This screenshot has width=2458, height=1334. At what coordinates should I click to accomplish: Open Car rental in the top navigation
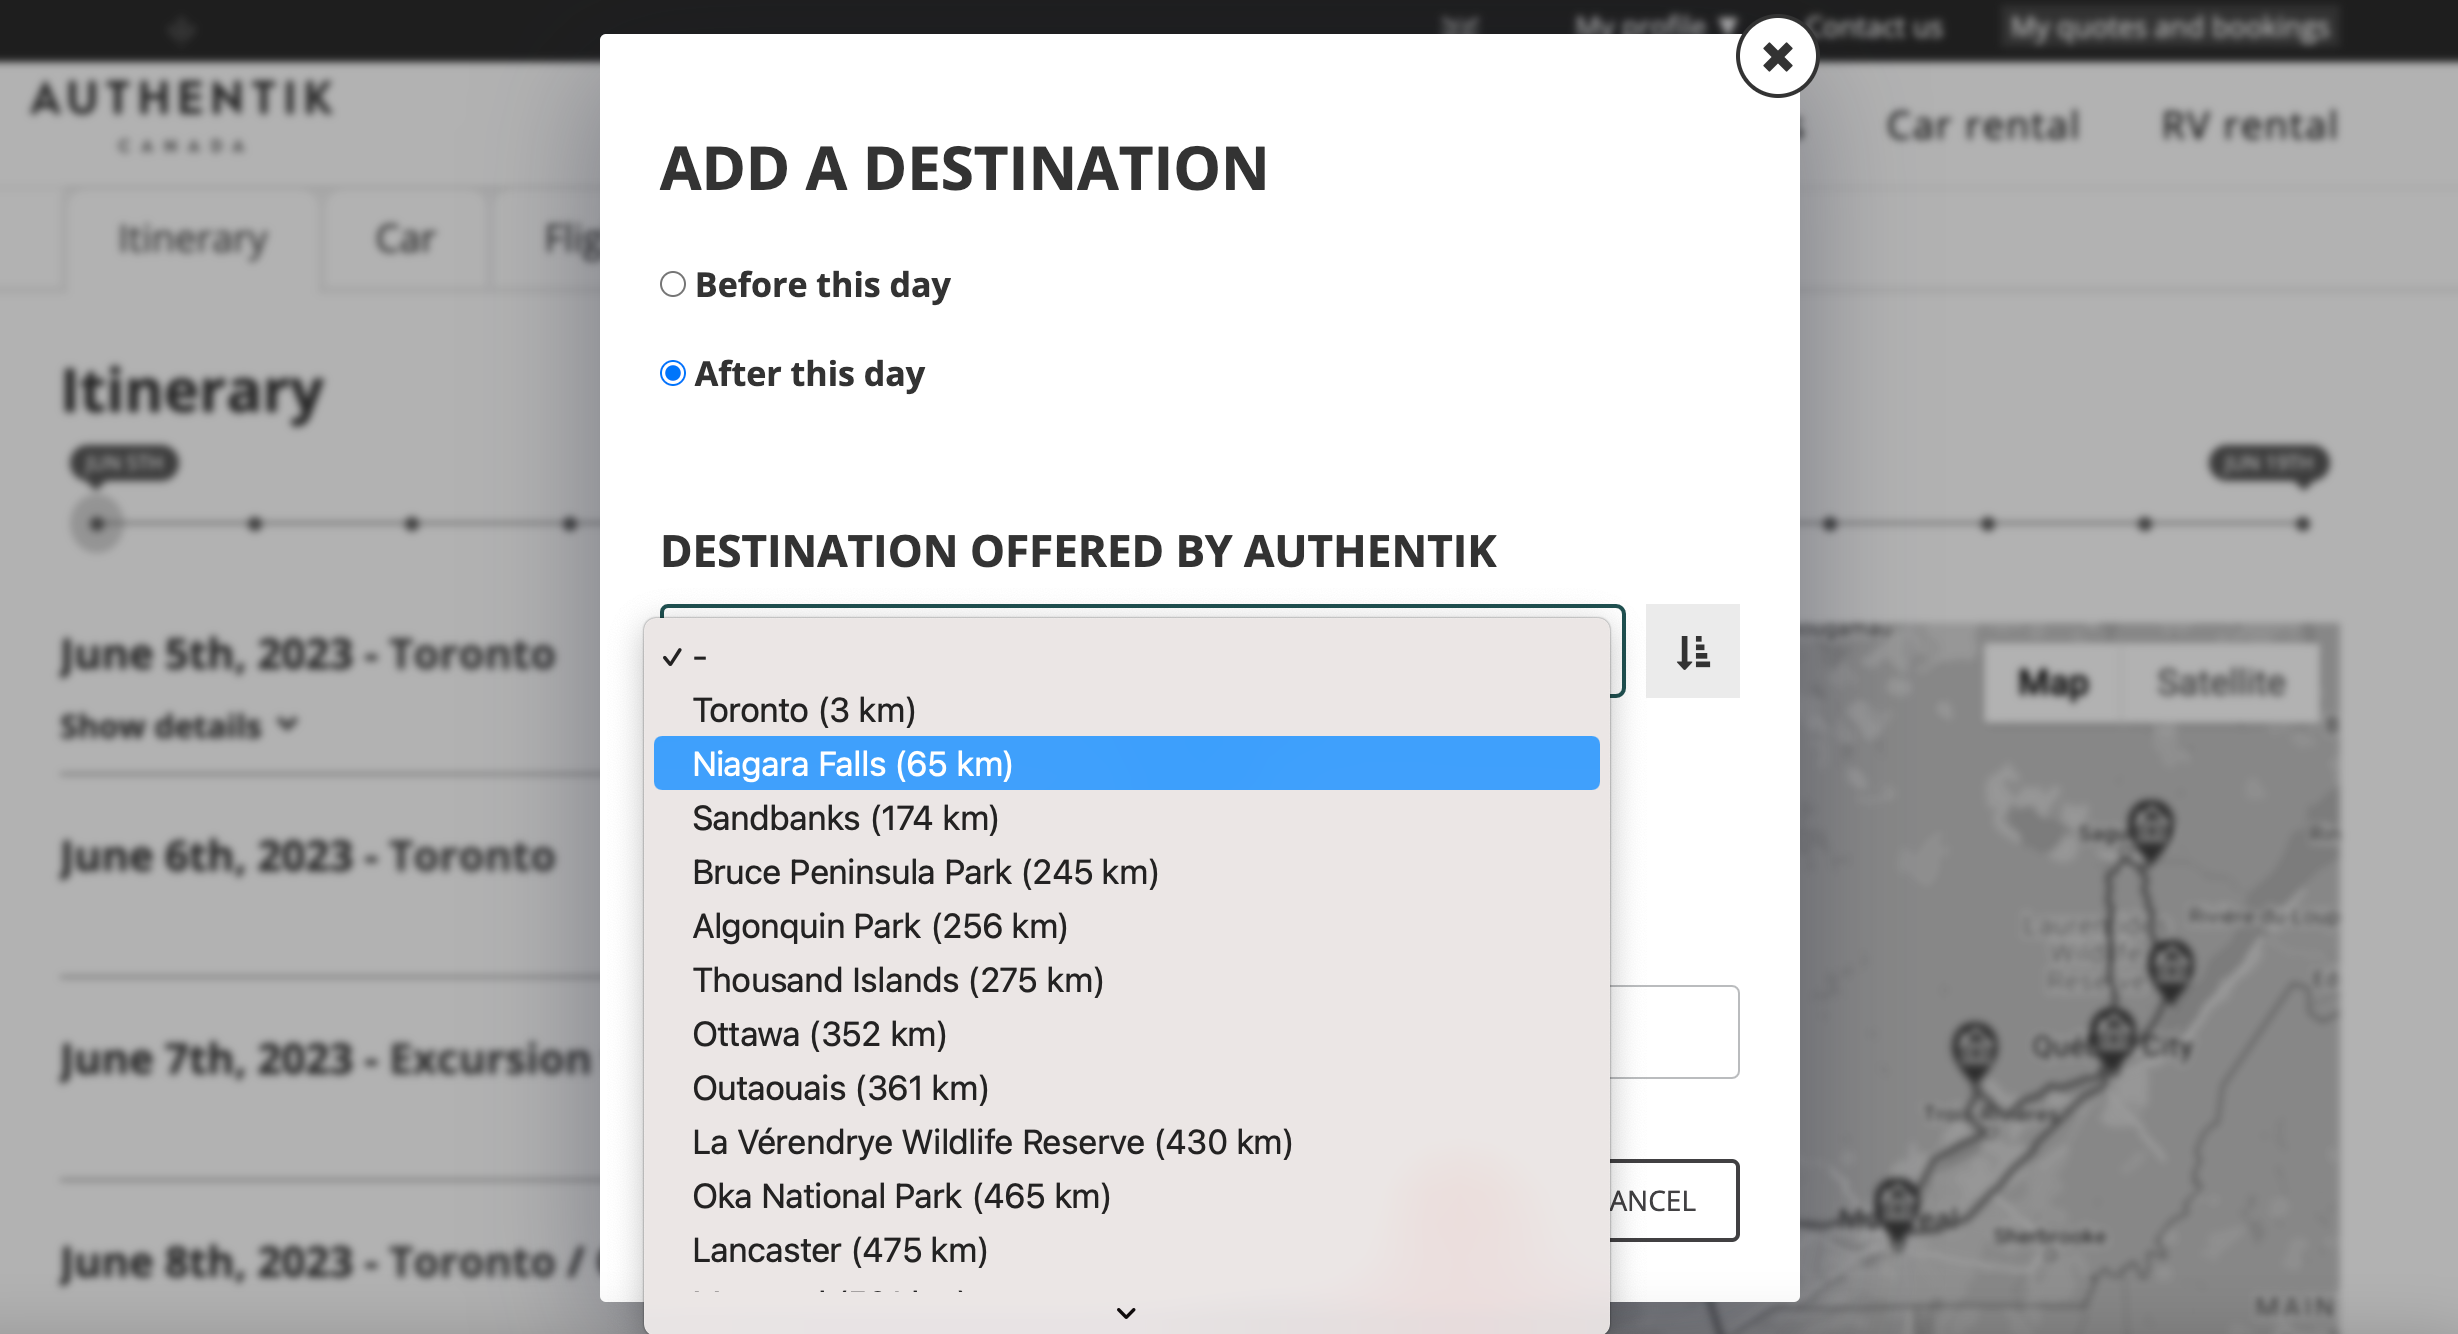1983,126
